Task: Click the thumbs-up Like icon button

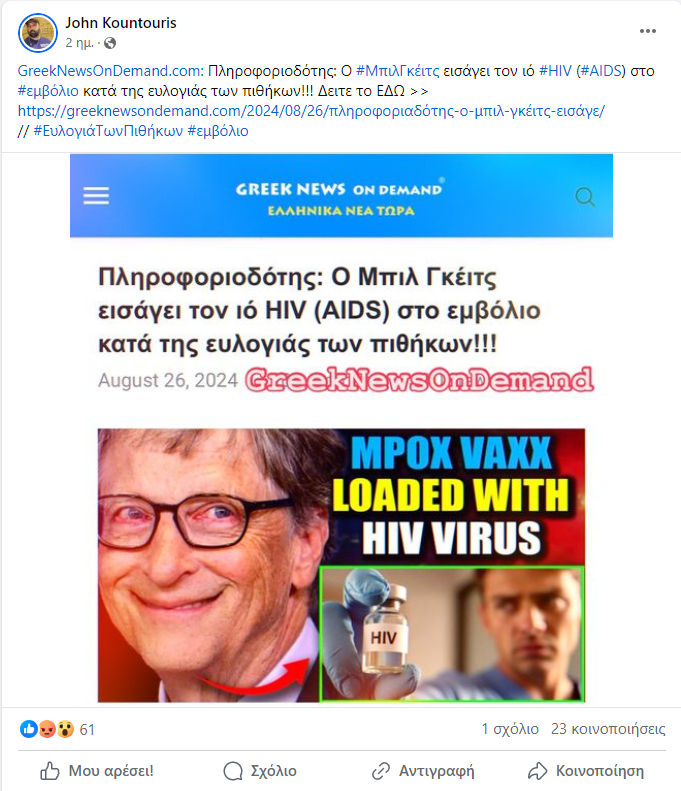Action: [49, 771]
